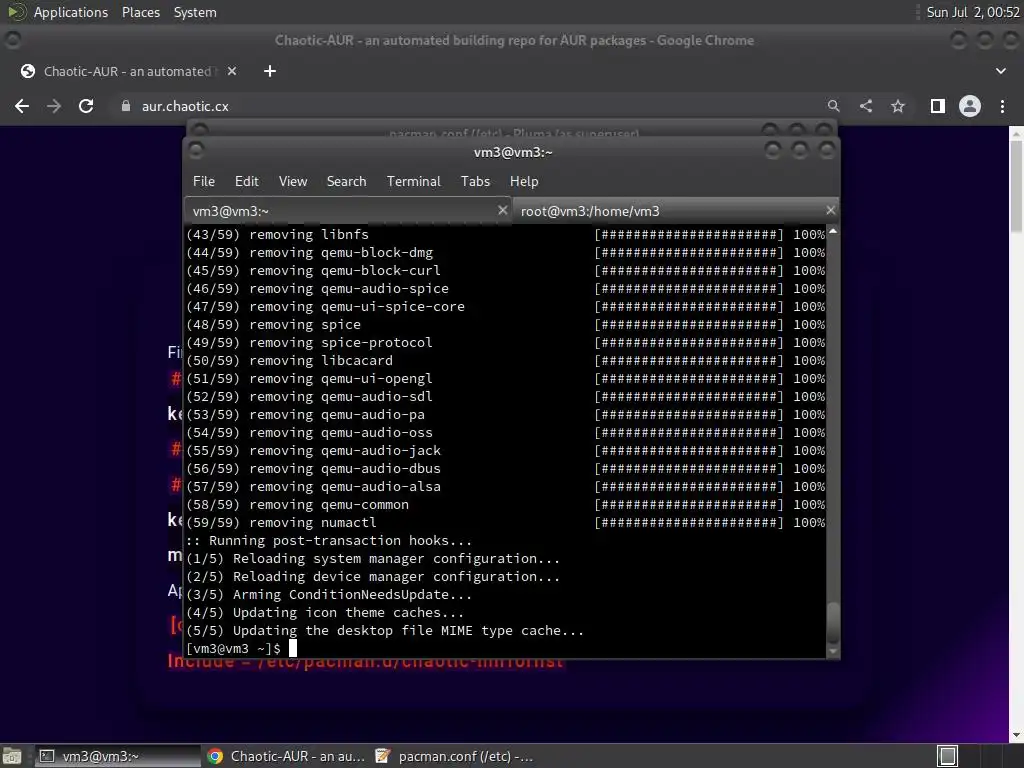This screenshot has width=1024, height=768.
Task: Click the lock icon beside URL
Action: click(x=126, y=106)
